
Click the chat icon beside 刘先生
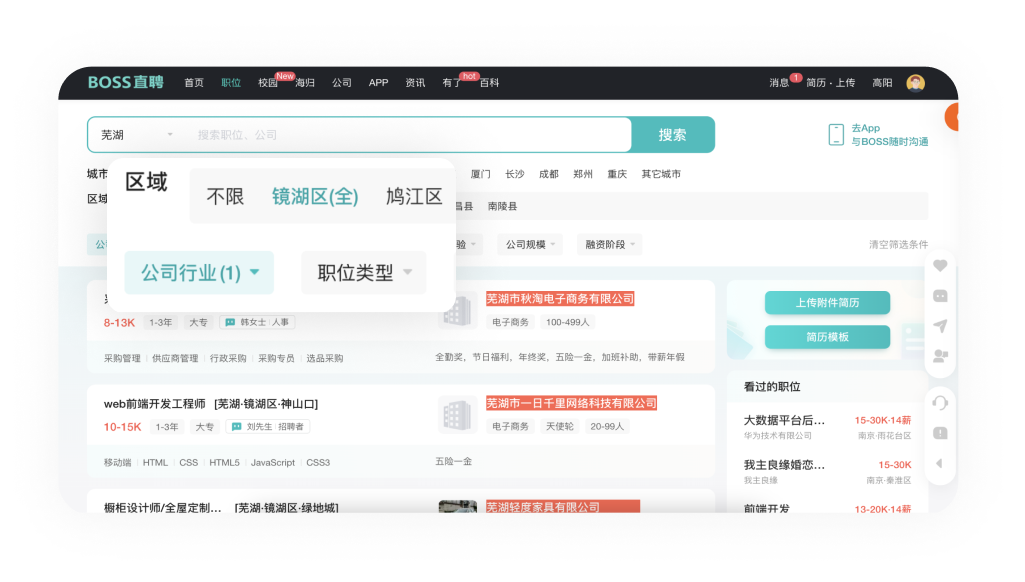[x=237, y=427]
